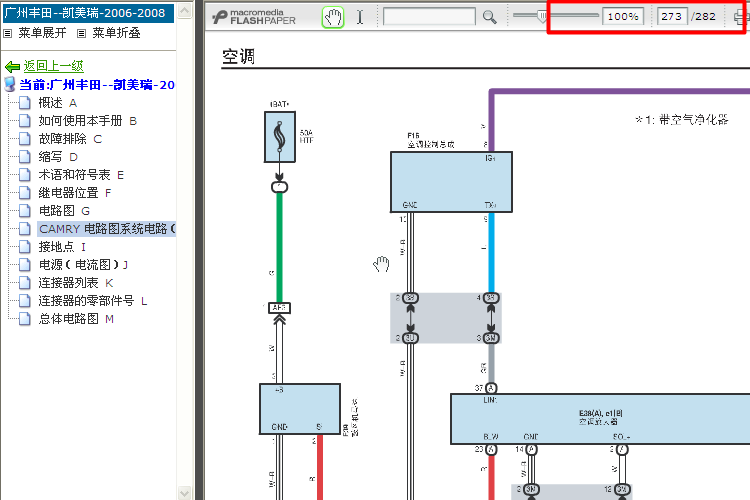
Task: Click the 广州丰田--凯美瑞-2006-2008 title bar
Action: (88, 13)
